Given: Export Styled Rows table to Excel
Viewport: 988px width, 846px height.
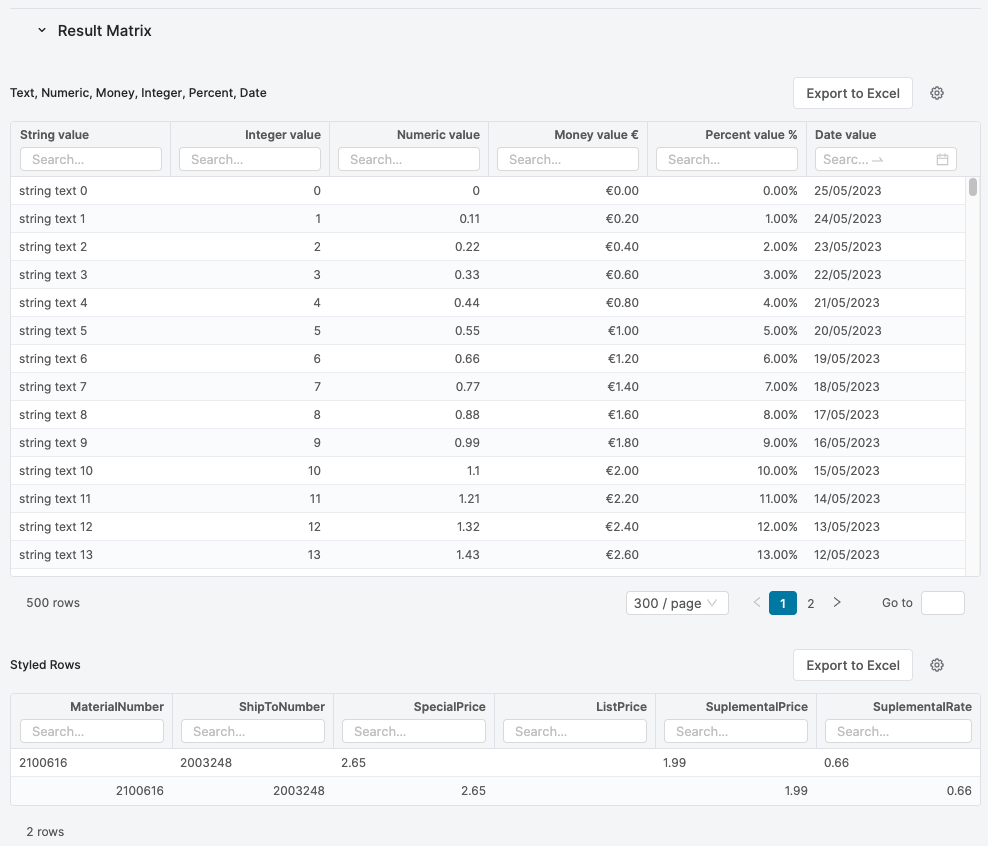Looking at the screenshot, I should pyautogui.click(x=852, y=665).
